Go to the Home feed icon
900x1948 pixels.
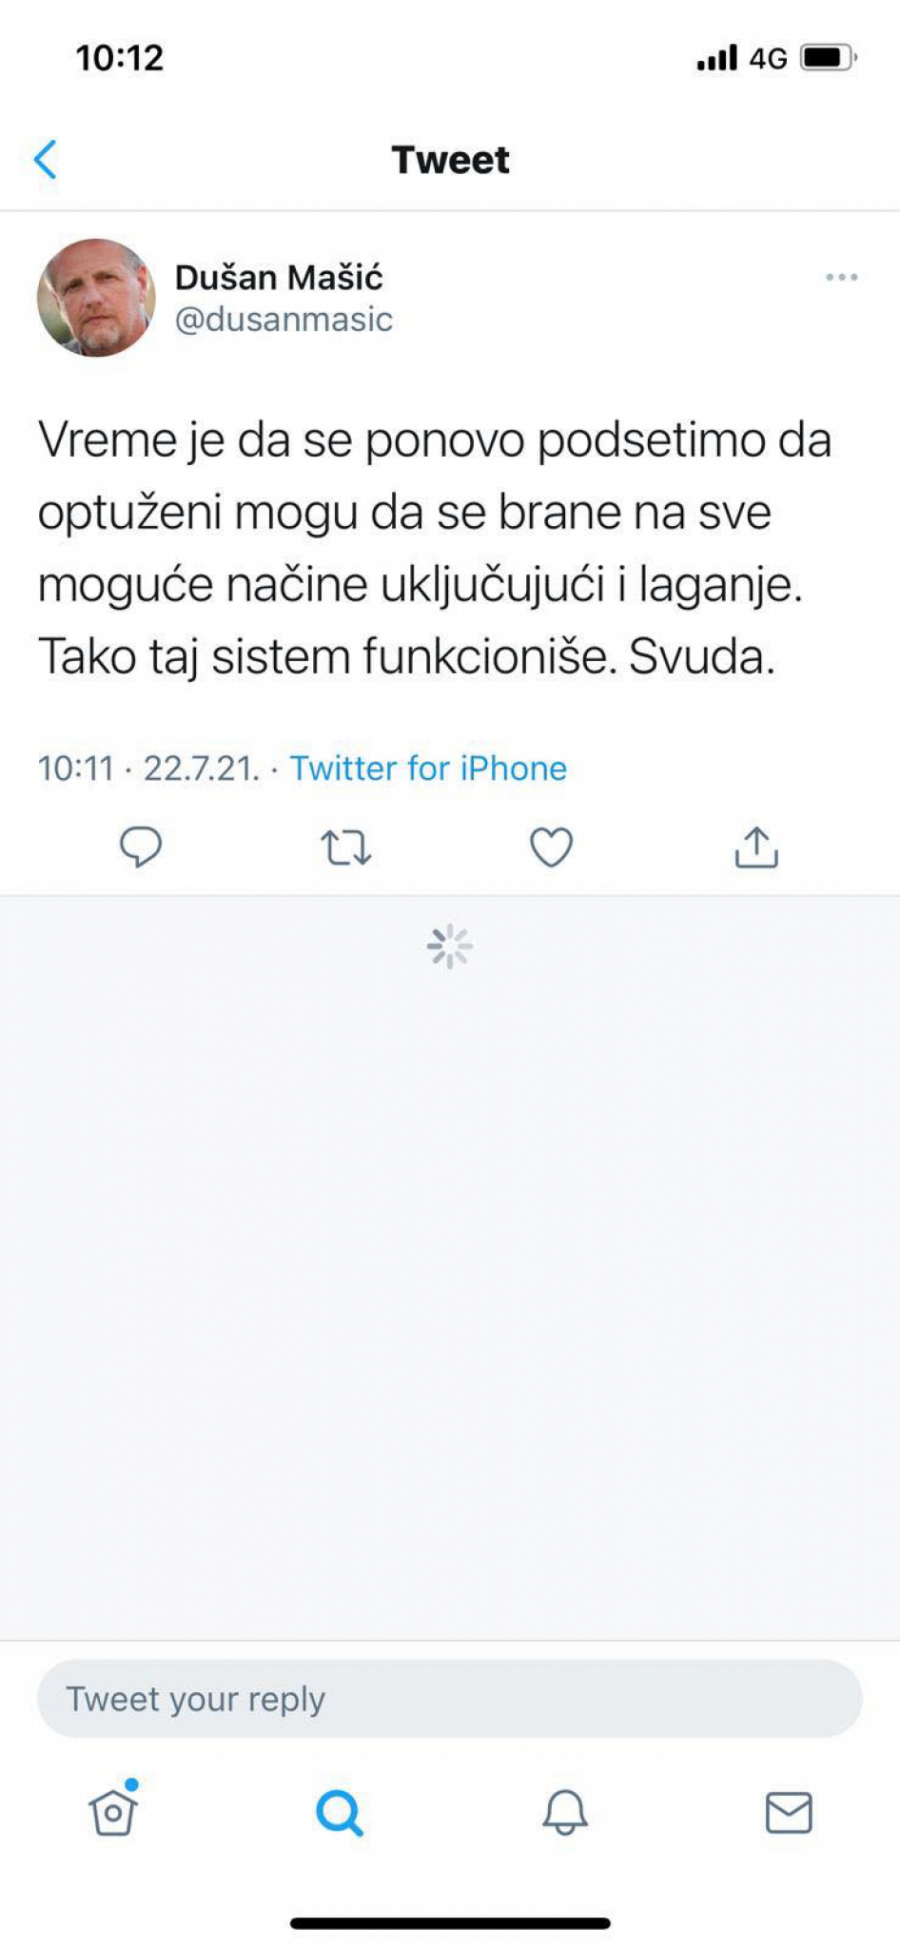point(112,1814)
